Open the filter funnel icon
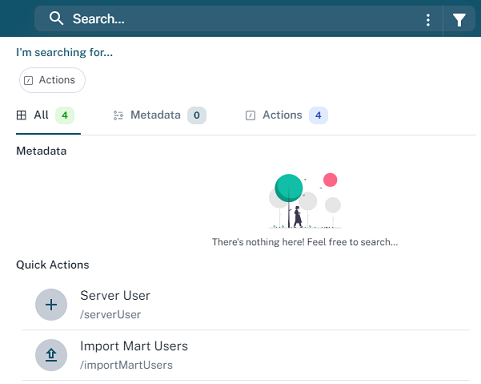Screen dimensions: 481x384 (459, 20)
